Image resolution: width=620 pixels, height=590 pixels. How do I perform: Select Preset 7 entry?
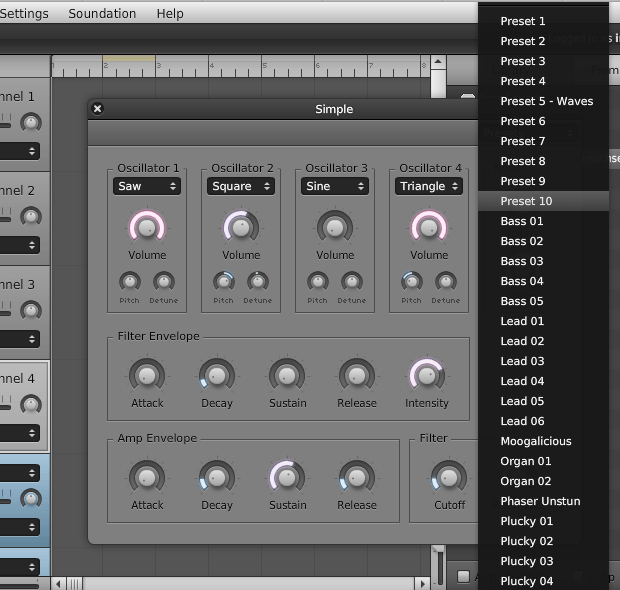pyautogui.click(x=543, y=141)
